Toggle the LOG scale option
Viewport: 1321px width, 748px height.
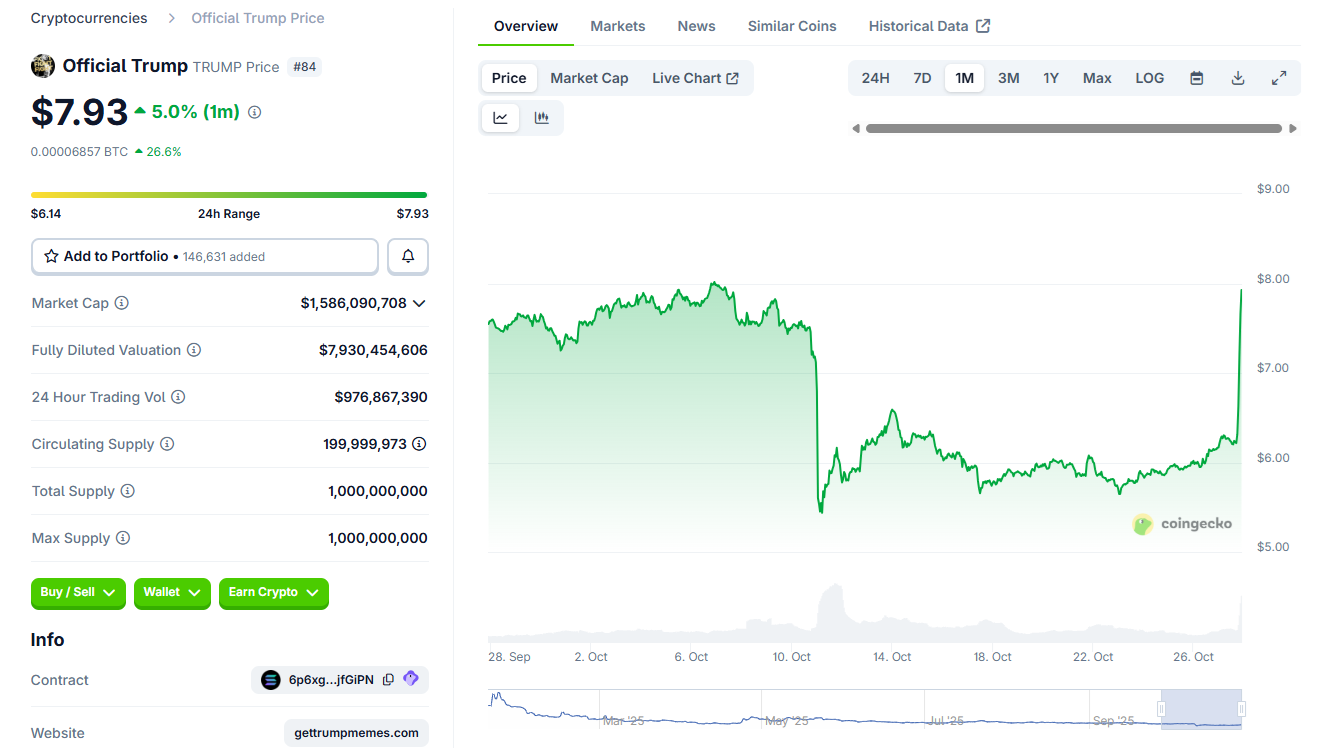(1149, 78)
